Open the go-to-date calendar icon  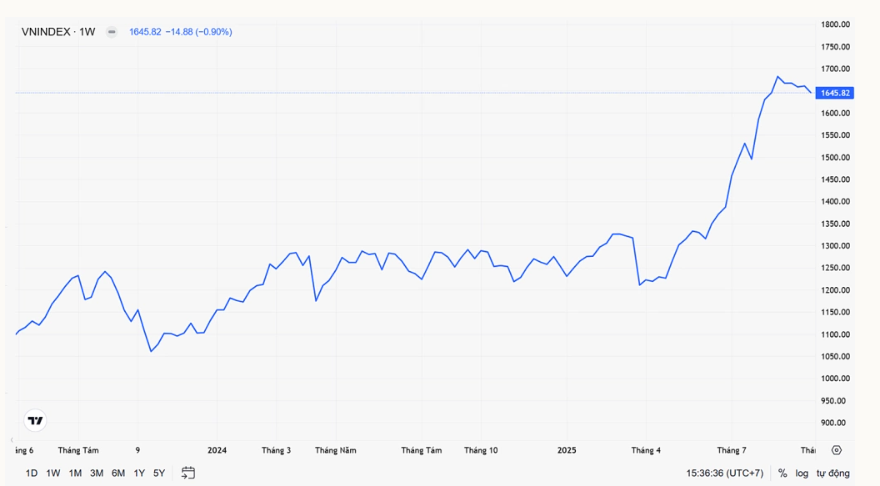(188, 473)
